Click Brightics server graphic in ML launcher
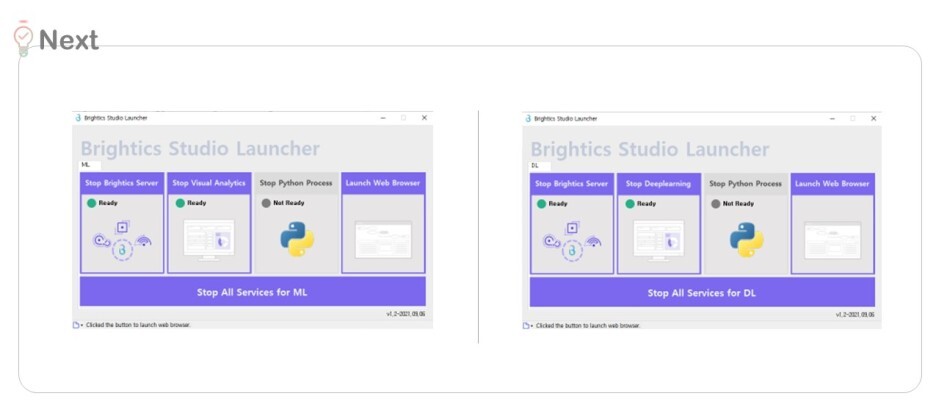Screen dimensions: 936x410 pos(122,241)
